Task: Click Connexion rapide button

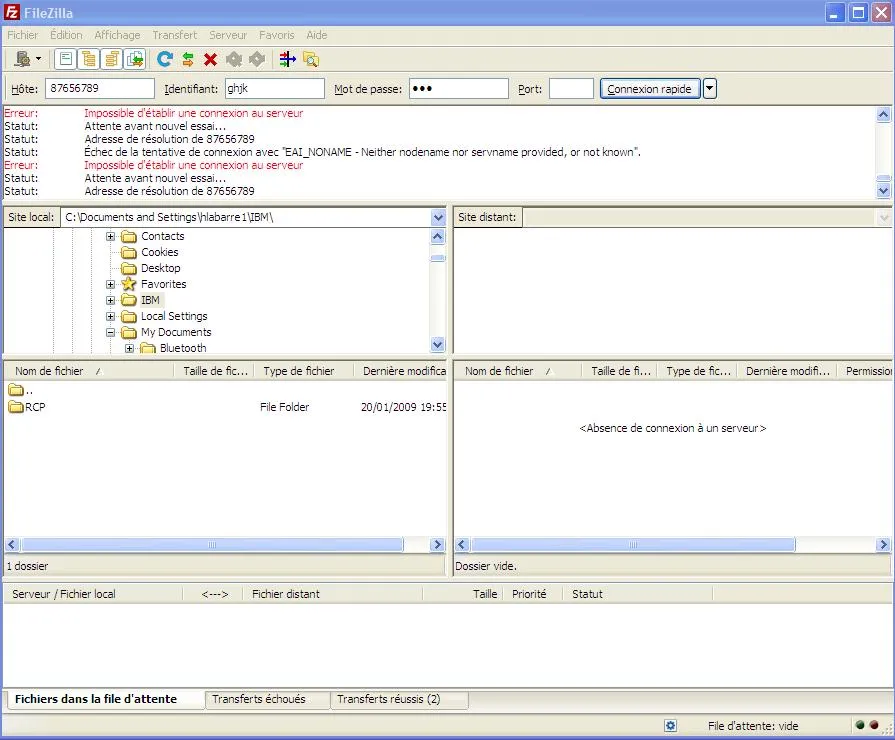Action: 650,89
